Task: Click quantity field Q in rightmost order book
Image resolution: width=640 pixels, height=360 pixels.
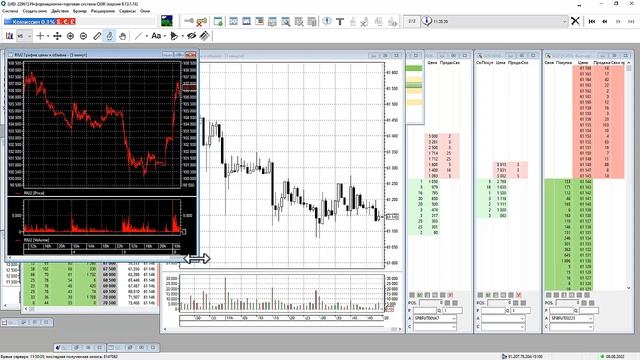Action: (589, 311)
